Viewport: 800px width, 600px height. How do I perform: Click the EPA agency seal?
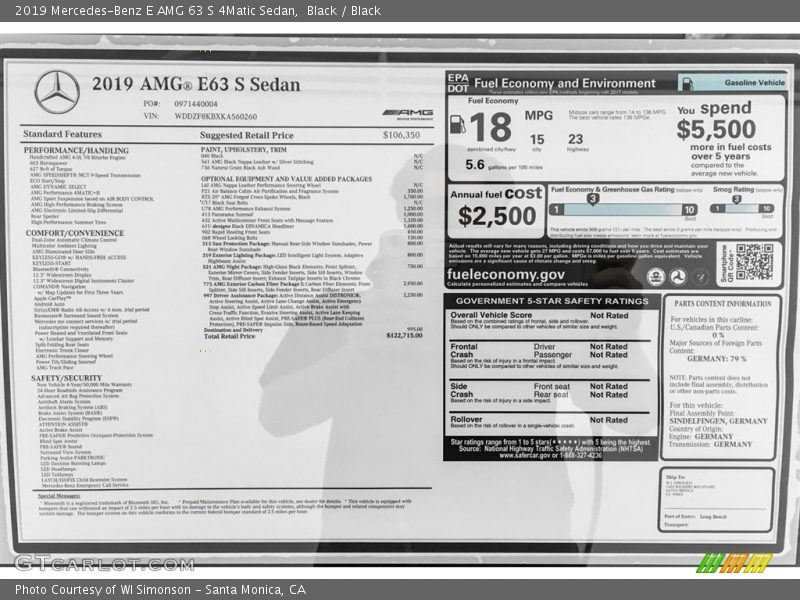(x=656, y=277)
